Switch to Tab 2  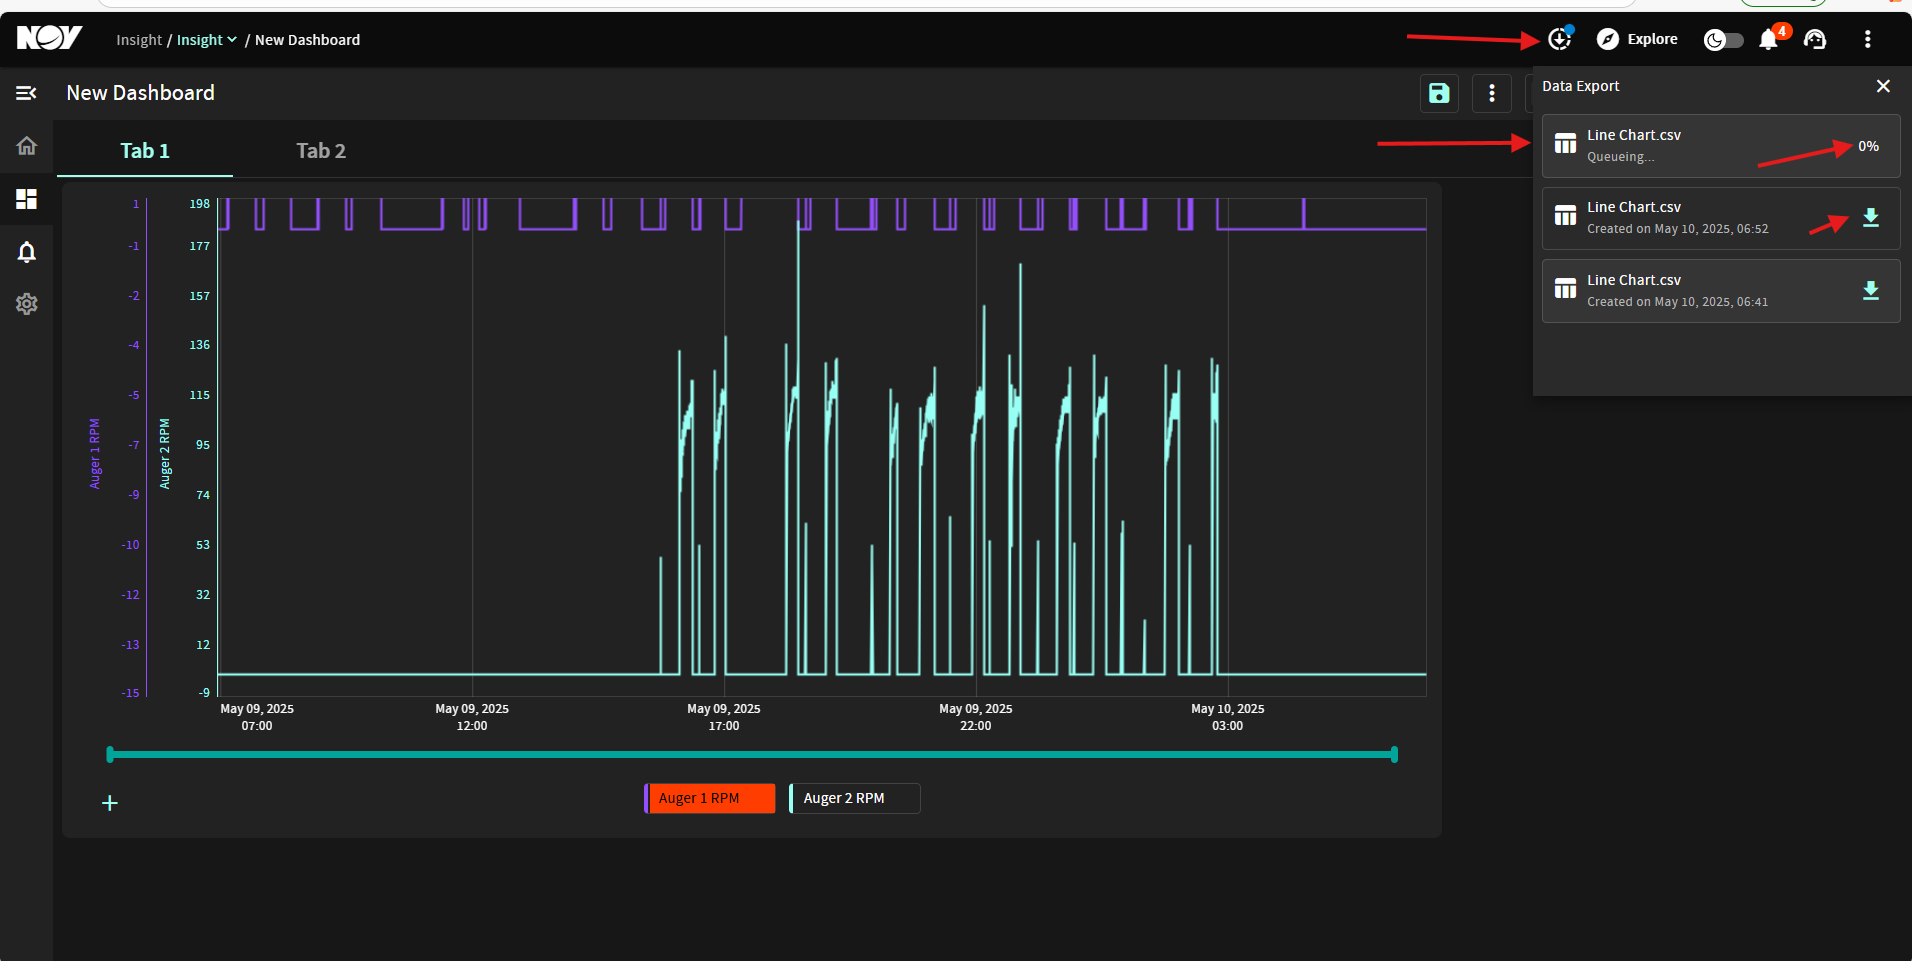[321, 151]
